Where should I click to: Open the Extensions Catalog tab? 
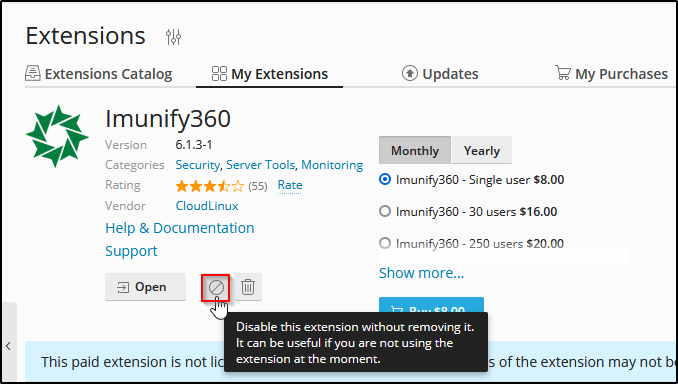pyautogui.click(x=99, y=74)
